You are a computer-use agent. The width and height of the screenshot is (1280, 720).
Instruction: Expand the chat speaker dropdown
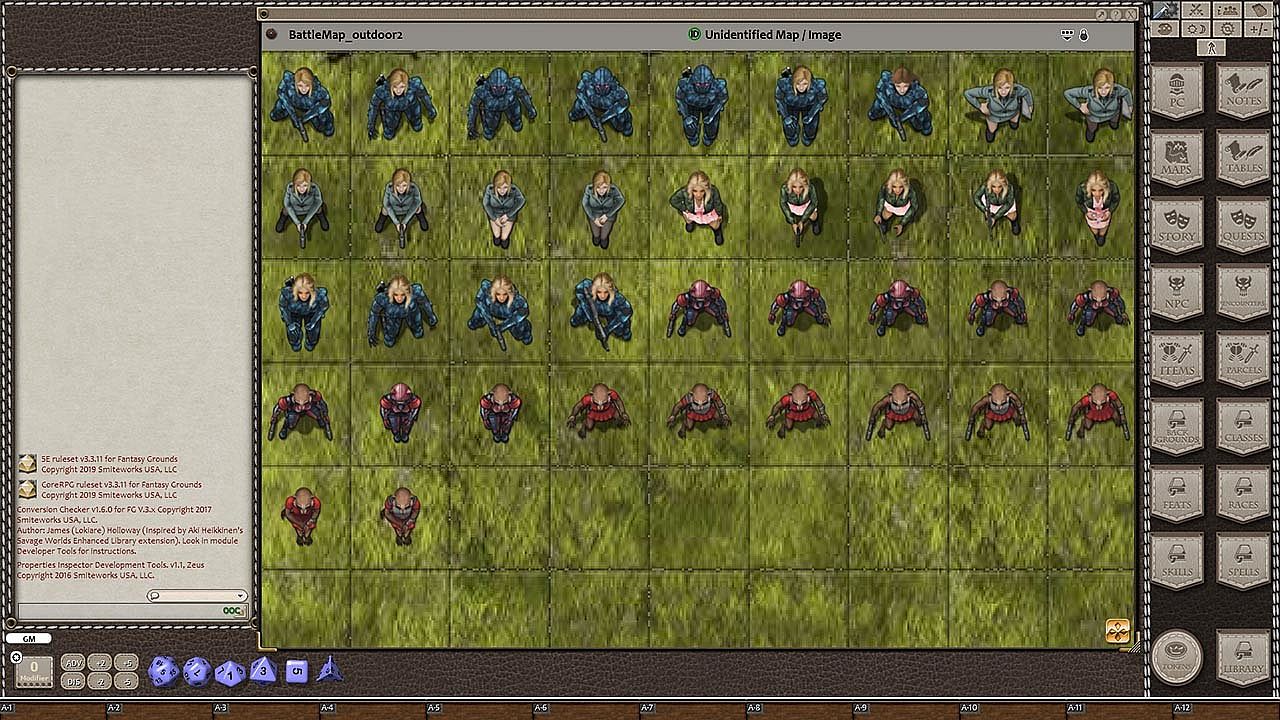197,596
